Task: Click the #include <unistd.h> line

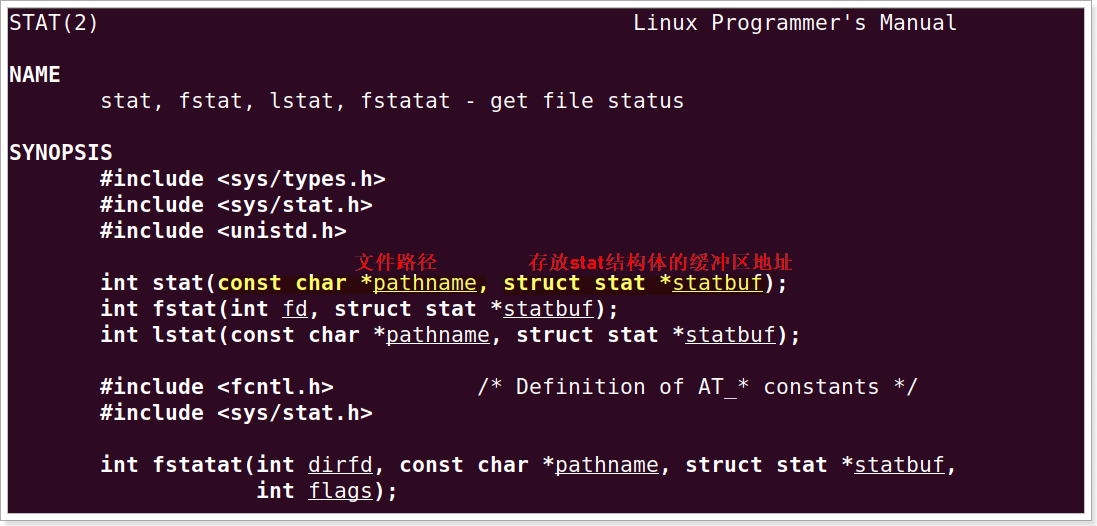Action: click(223, 231)
